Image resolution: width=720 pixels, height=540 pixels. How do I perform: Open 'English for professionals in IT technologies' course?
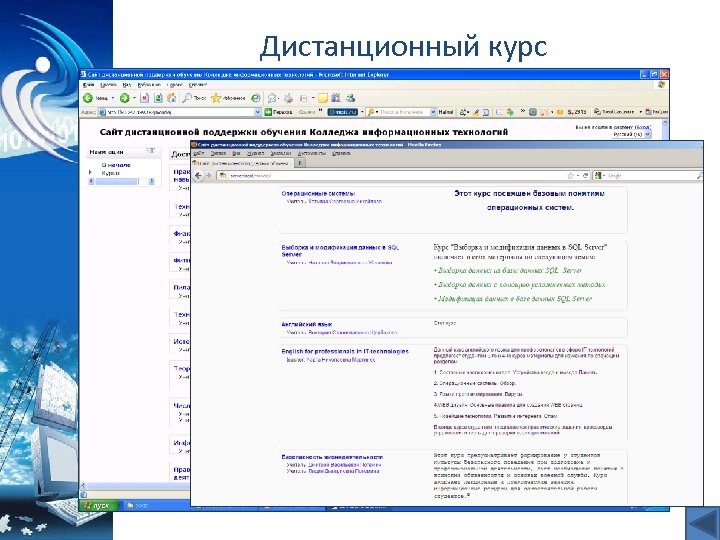[345, 351]
